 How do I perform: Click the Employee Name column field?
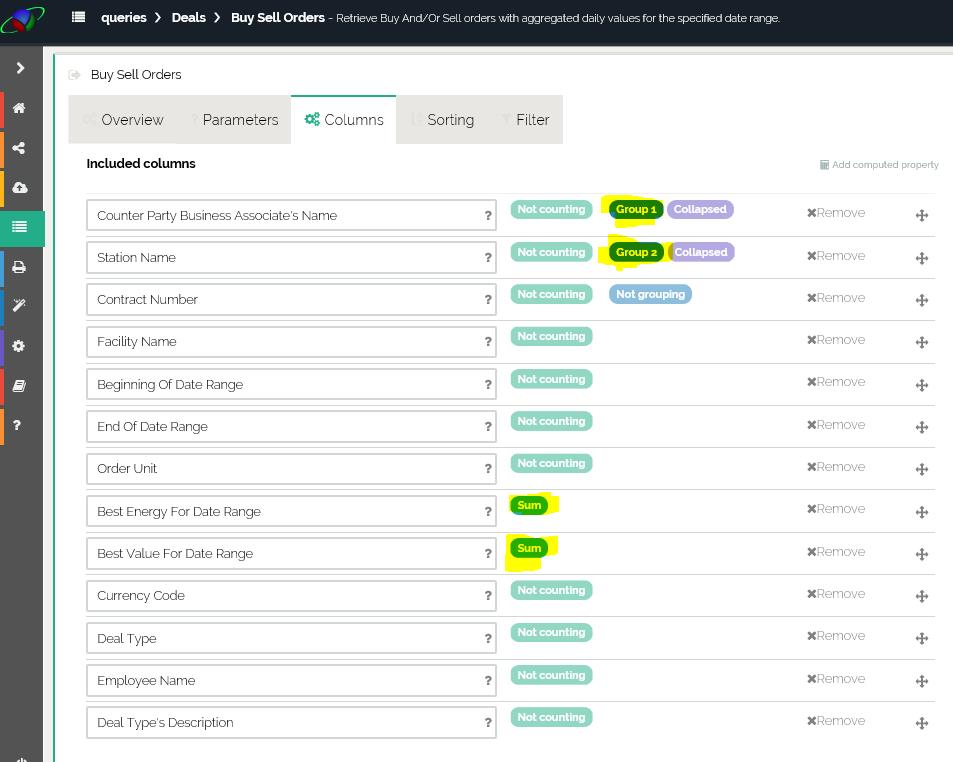tap(283, 681)
